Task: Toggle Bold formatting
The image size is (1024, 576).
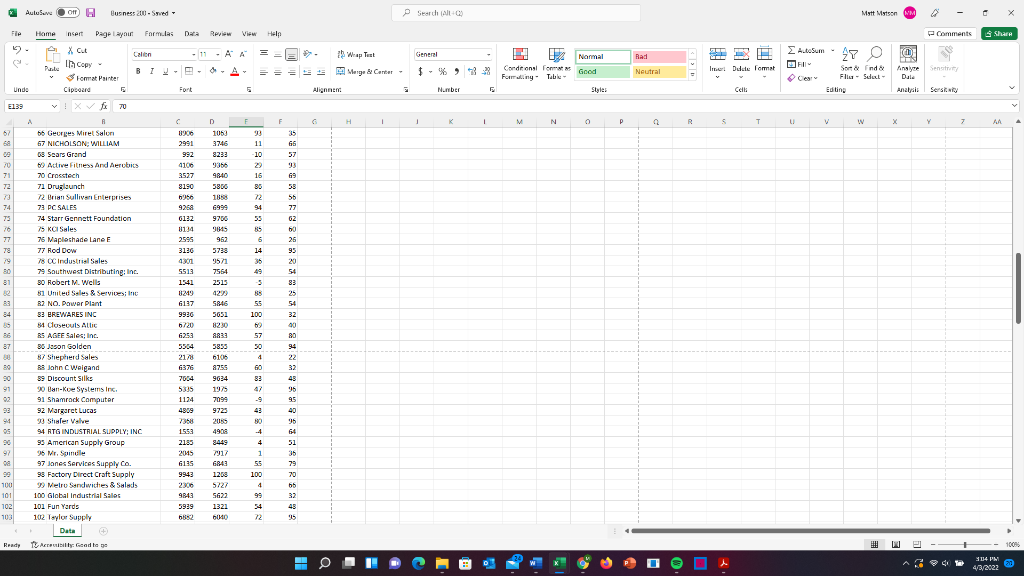Action: point(138,72)
